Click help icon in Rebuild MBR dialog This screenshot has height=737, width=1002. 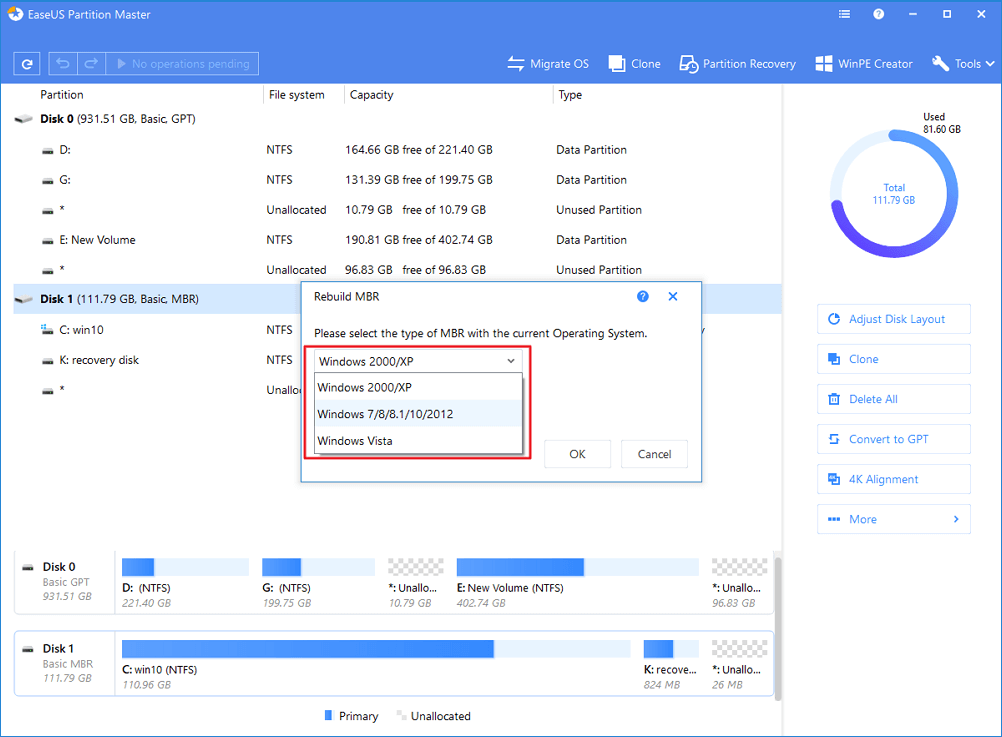643,297
